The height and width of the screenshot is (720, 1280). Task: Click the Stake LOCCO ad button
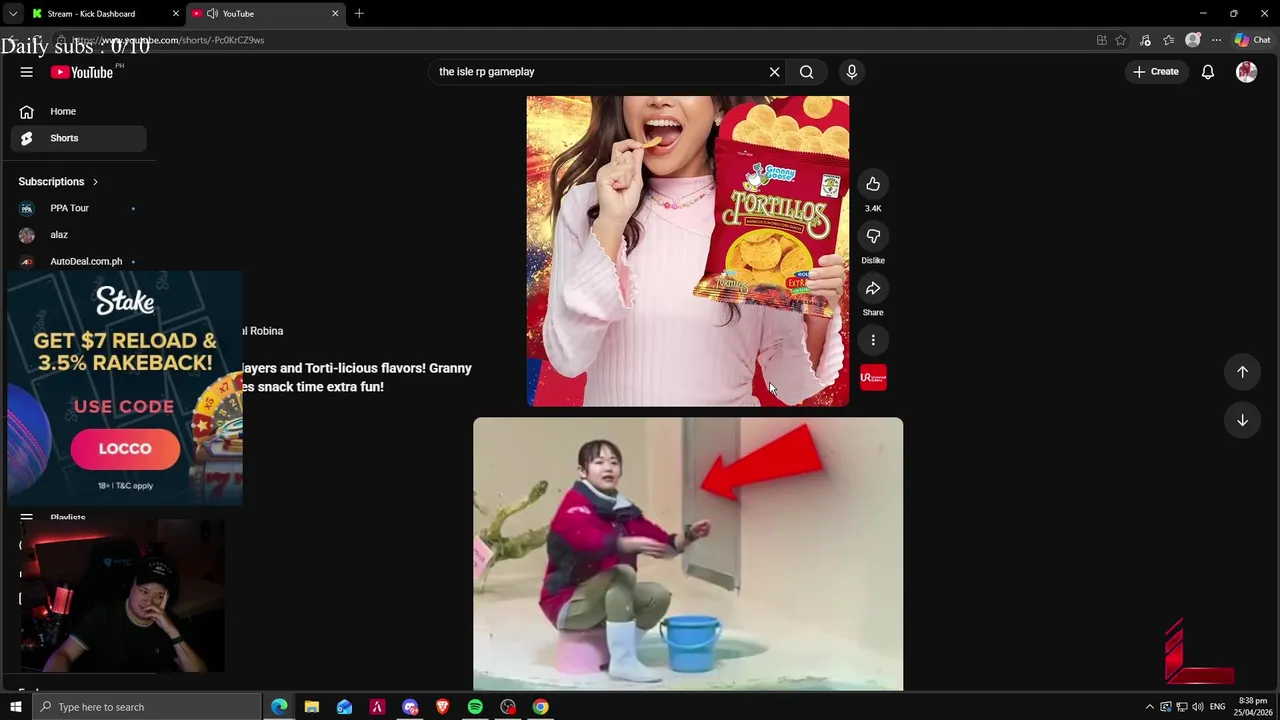tap(125, 449)
